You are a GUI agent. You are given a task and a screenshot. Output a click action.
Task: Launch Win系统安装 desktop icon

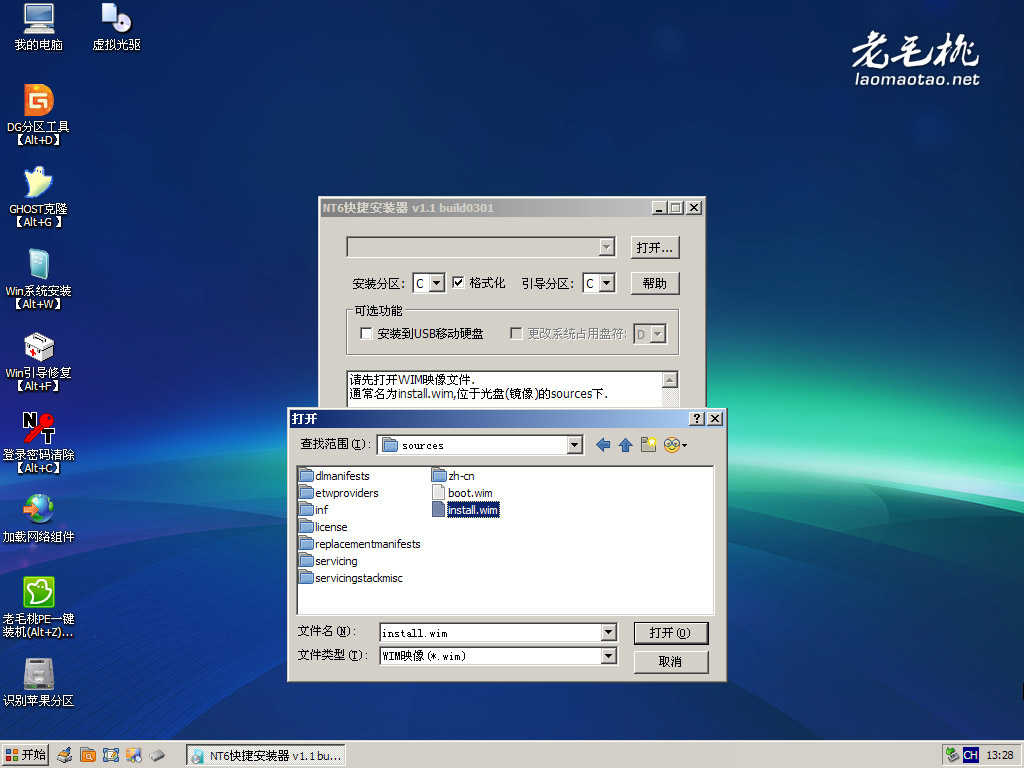[x=39, y=278]
